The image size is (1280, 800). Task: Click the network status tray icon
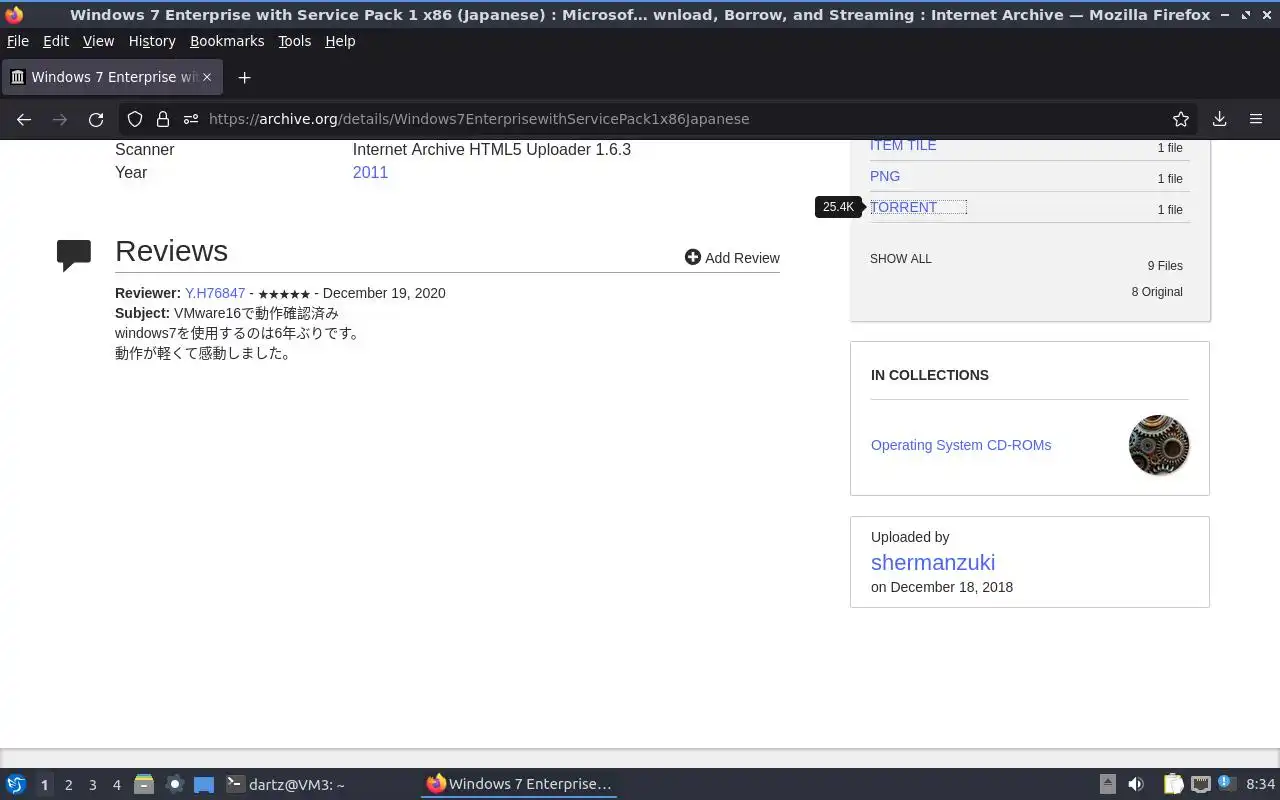[1201, 784]
